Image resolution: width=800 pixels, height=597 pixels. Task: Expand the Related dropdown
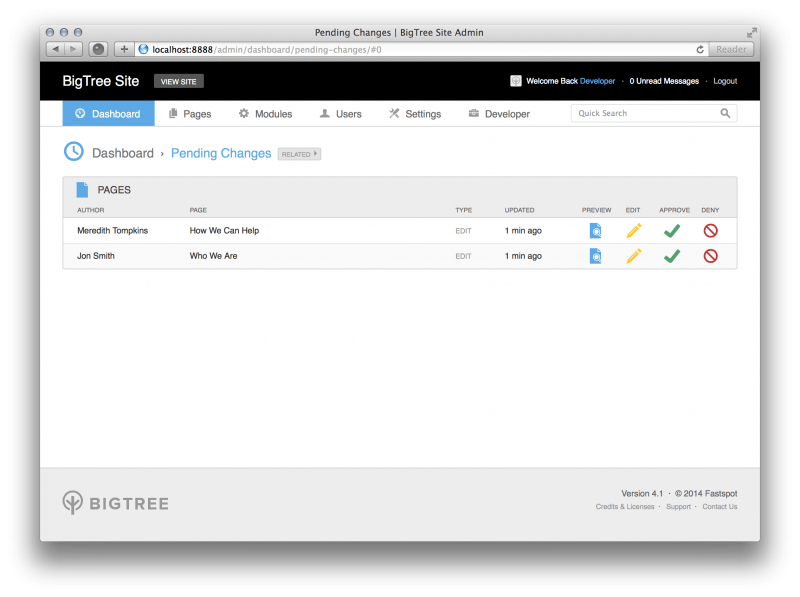pyautogui.click(x=299, y=154)
